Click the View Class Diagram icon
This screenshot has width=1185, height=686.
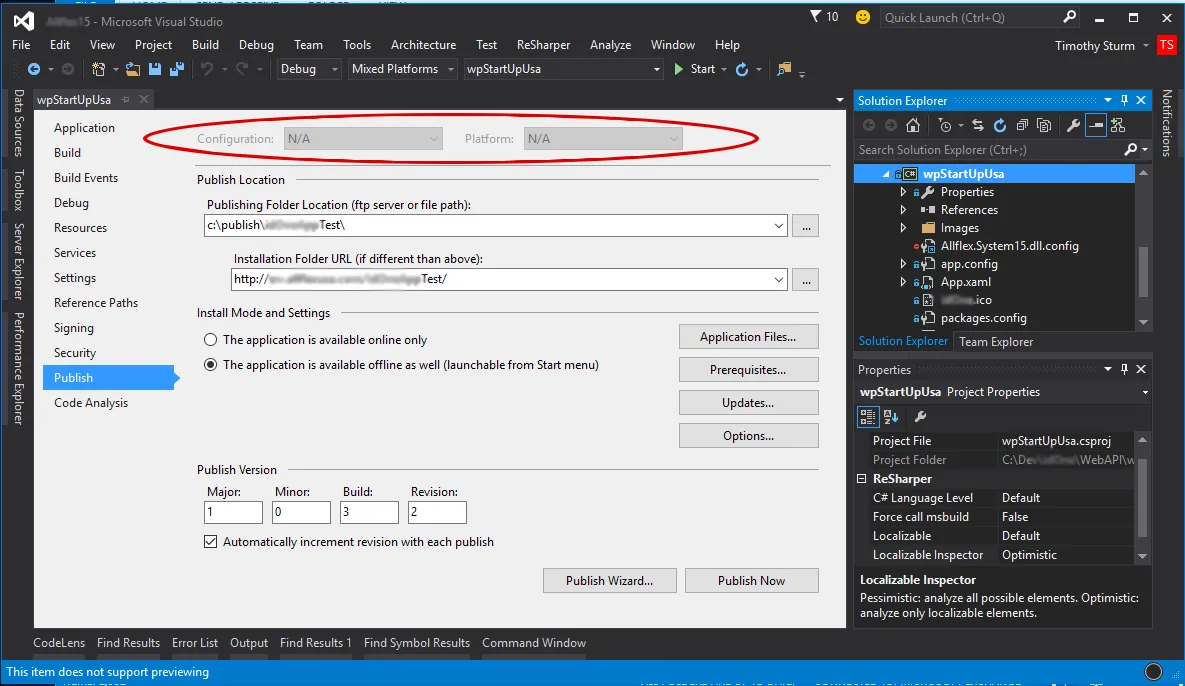1118,125
